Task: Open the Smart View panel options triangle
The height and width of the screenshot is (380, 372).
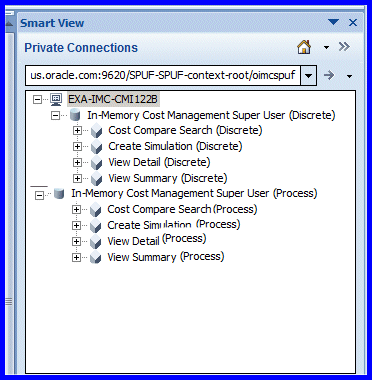Action: (333, 22)
